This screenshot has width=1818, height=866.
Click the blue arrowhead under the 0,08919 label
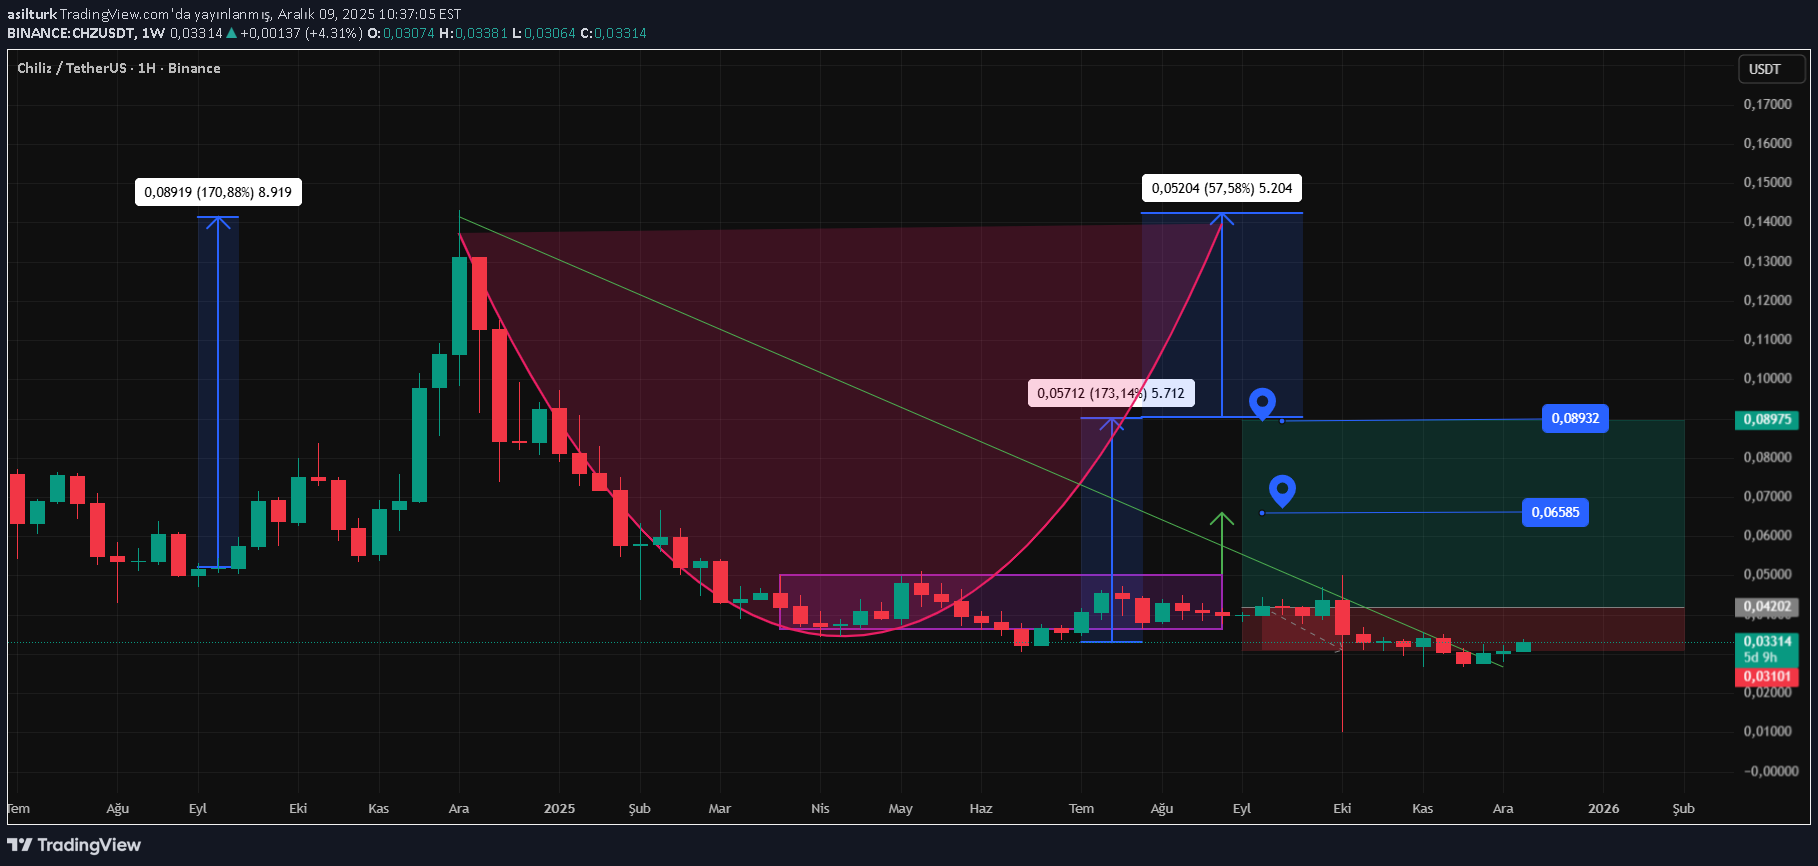pos(218,223)
